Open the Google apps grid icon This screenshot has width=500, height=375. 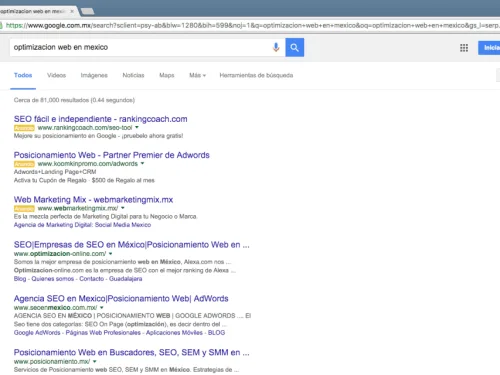point(464,48)
